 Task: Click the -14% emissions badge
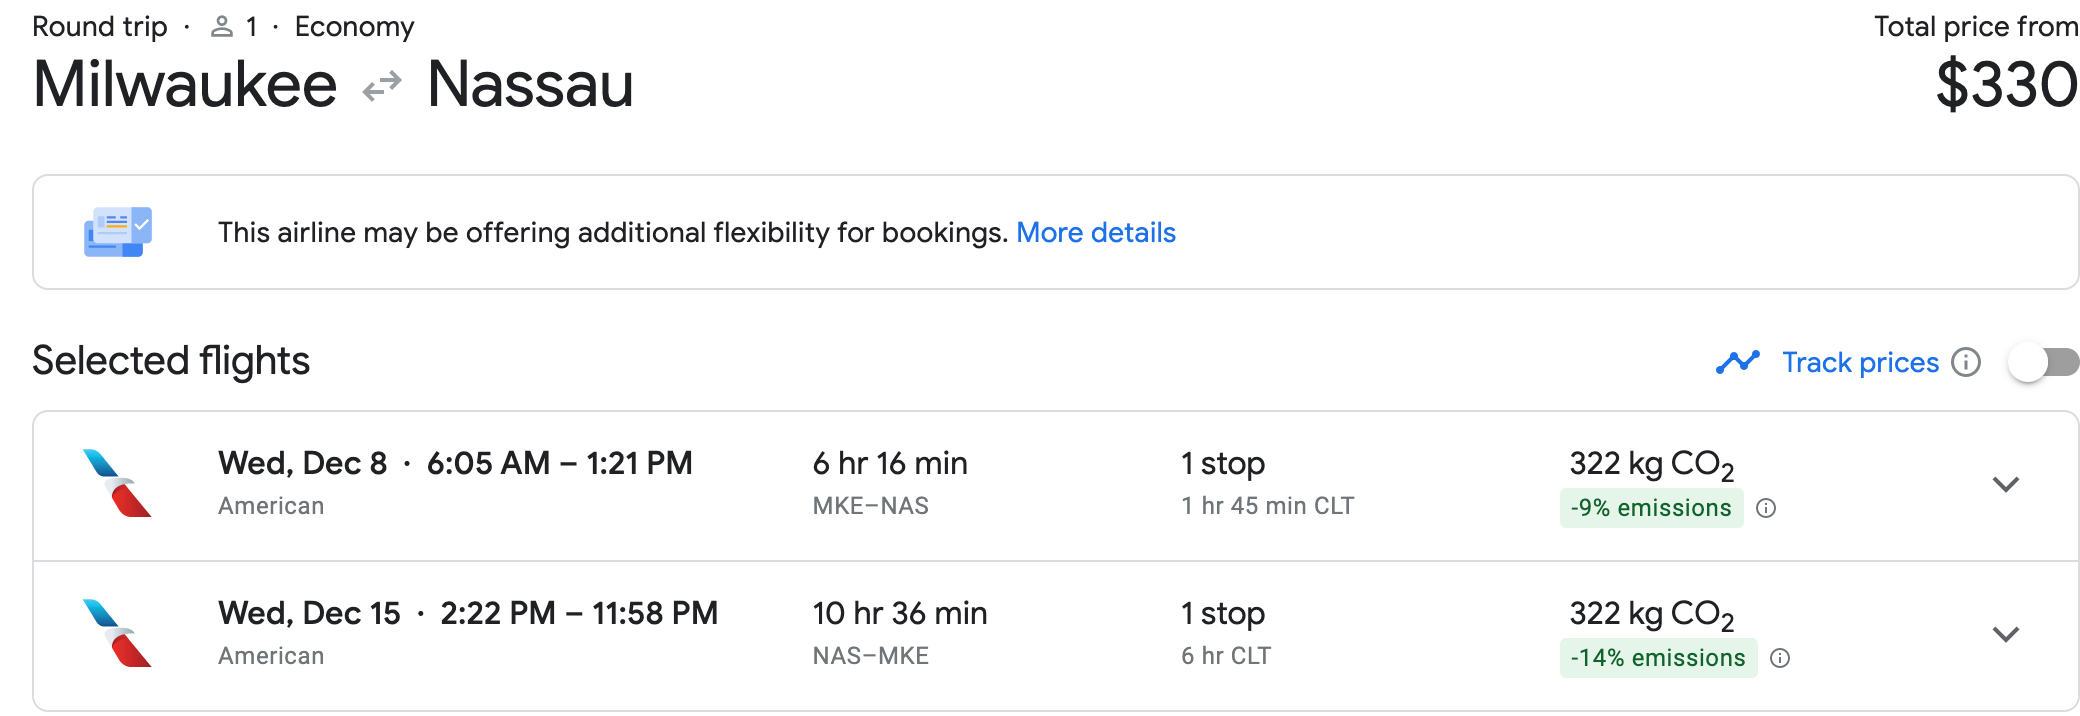(x=1657, y=658)
